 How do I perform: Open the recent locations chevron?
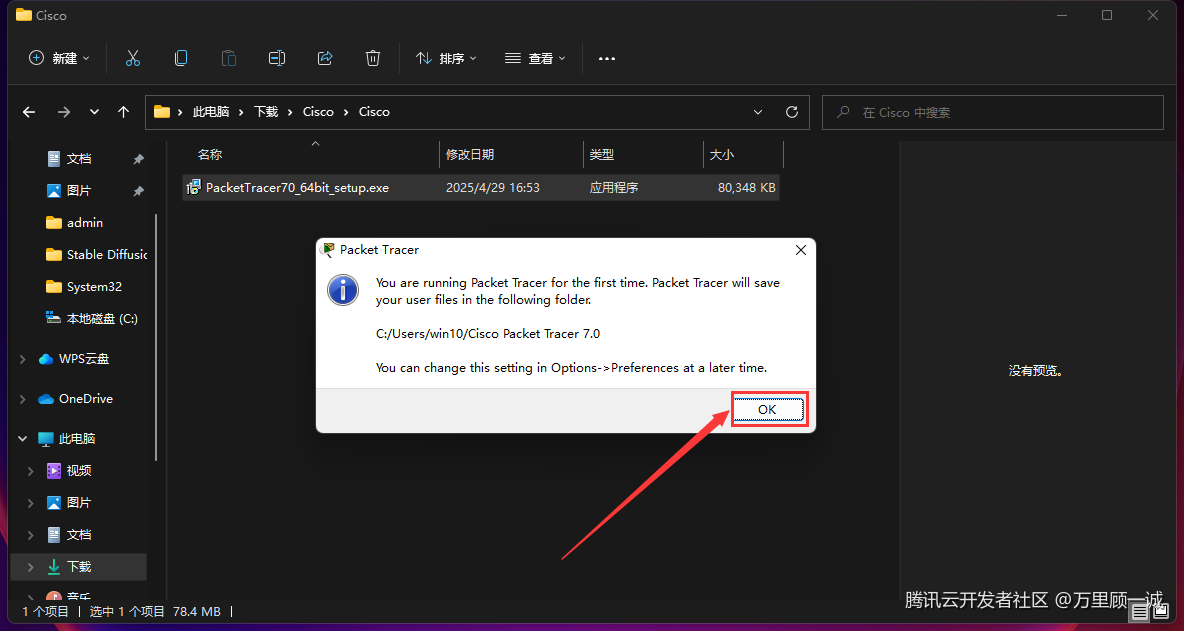pos(94,112)
